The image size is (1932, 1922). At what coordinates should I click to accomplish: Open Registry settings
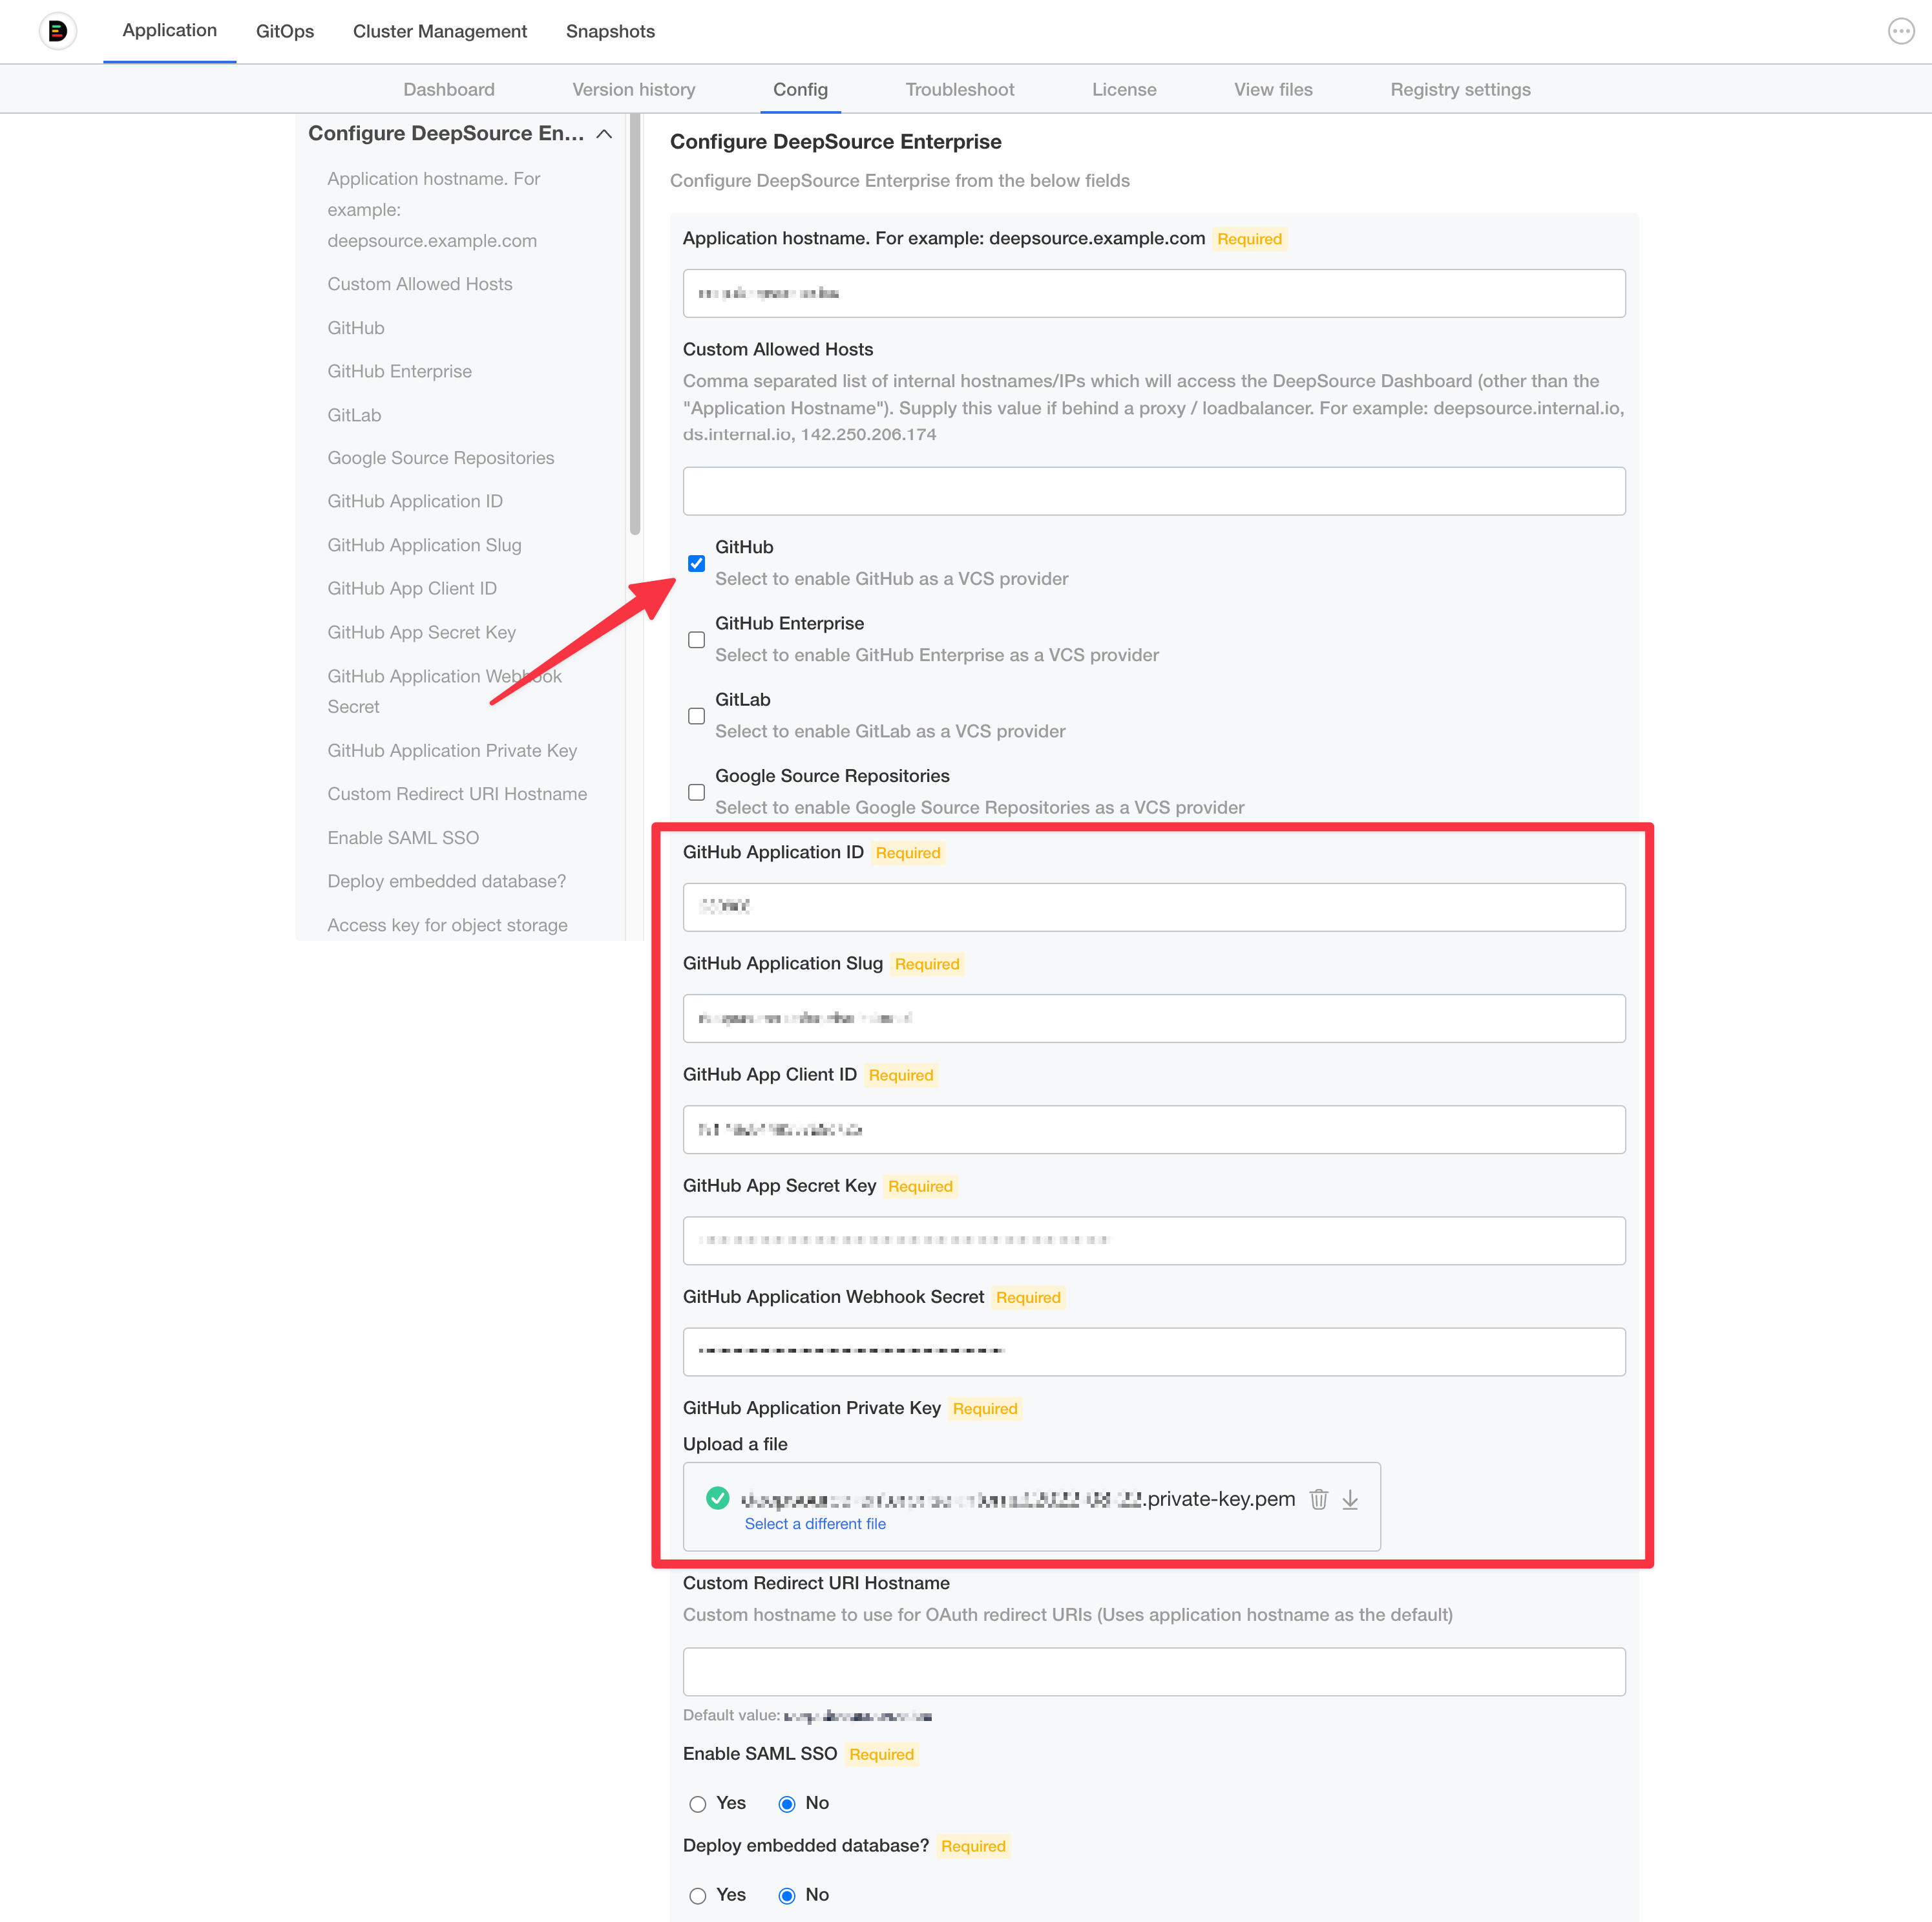(1459, 89)
